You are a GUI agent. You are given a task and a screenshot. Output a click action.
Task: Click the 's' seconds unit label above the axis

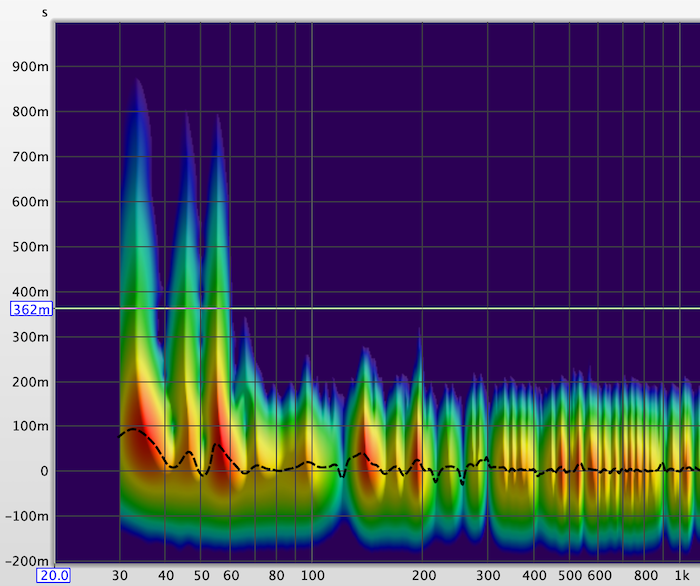pos(45,13)
